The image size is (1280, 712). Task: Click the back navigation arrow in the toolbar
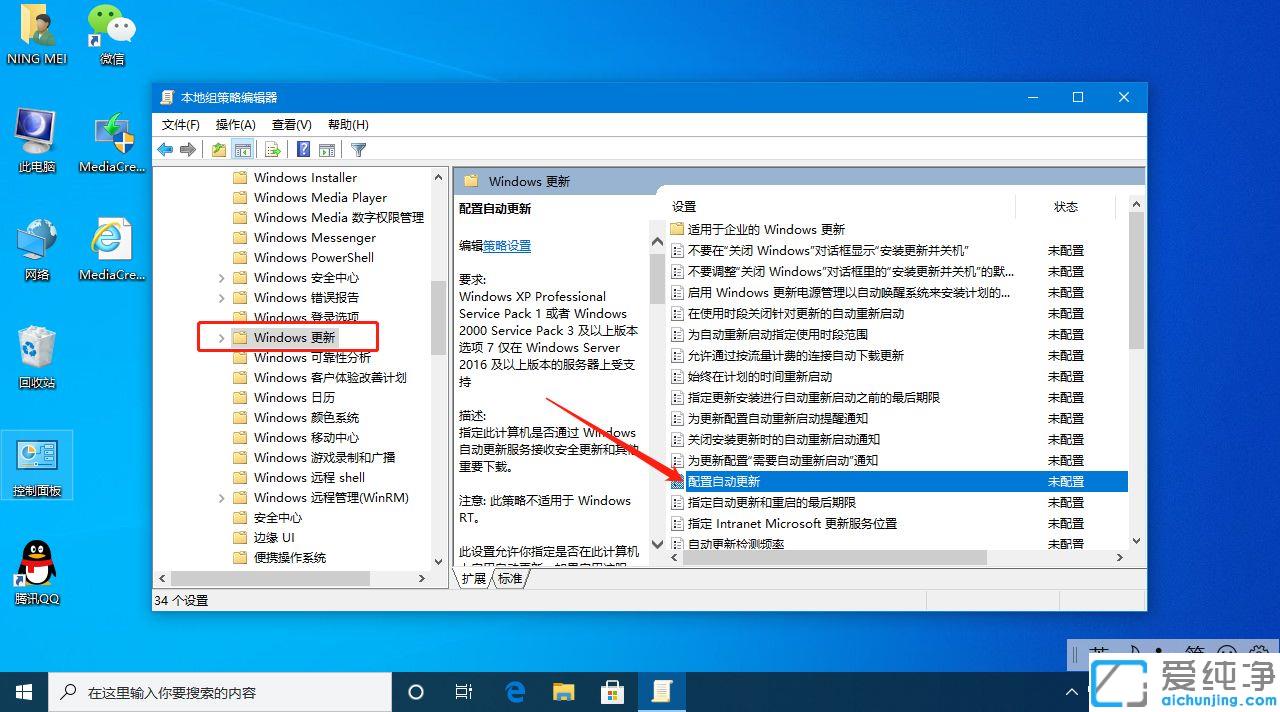(x=165, y=149)
